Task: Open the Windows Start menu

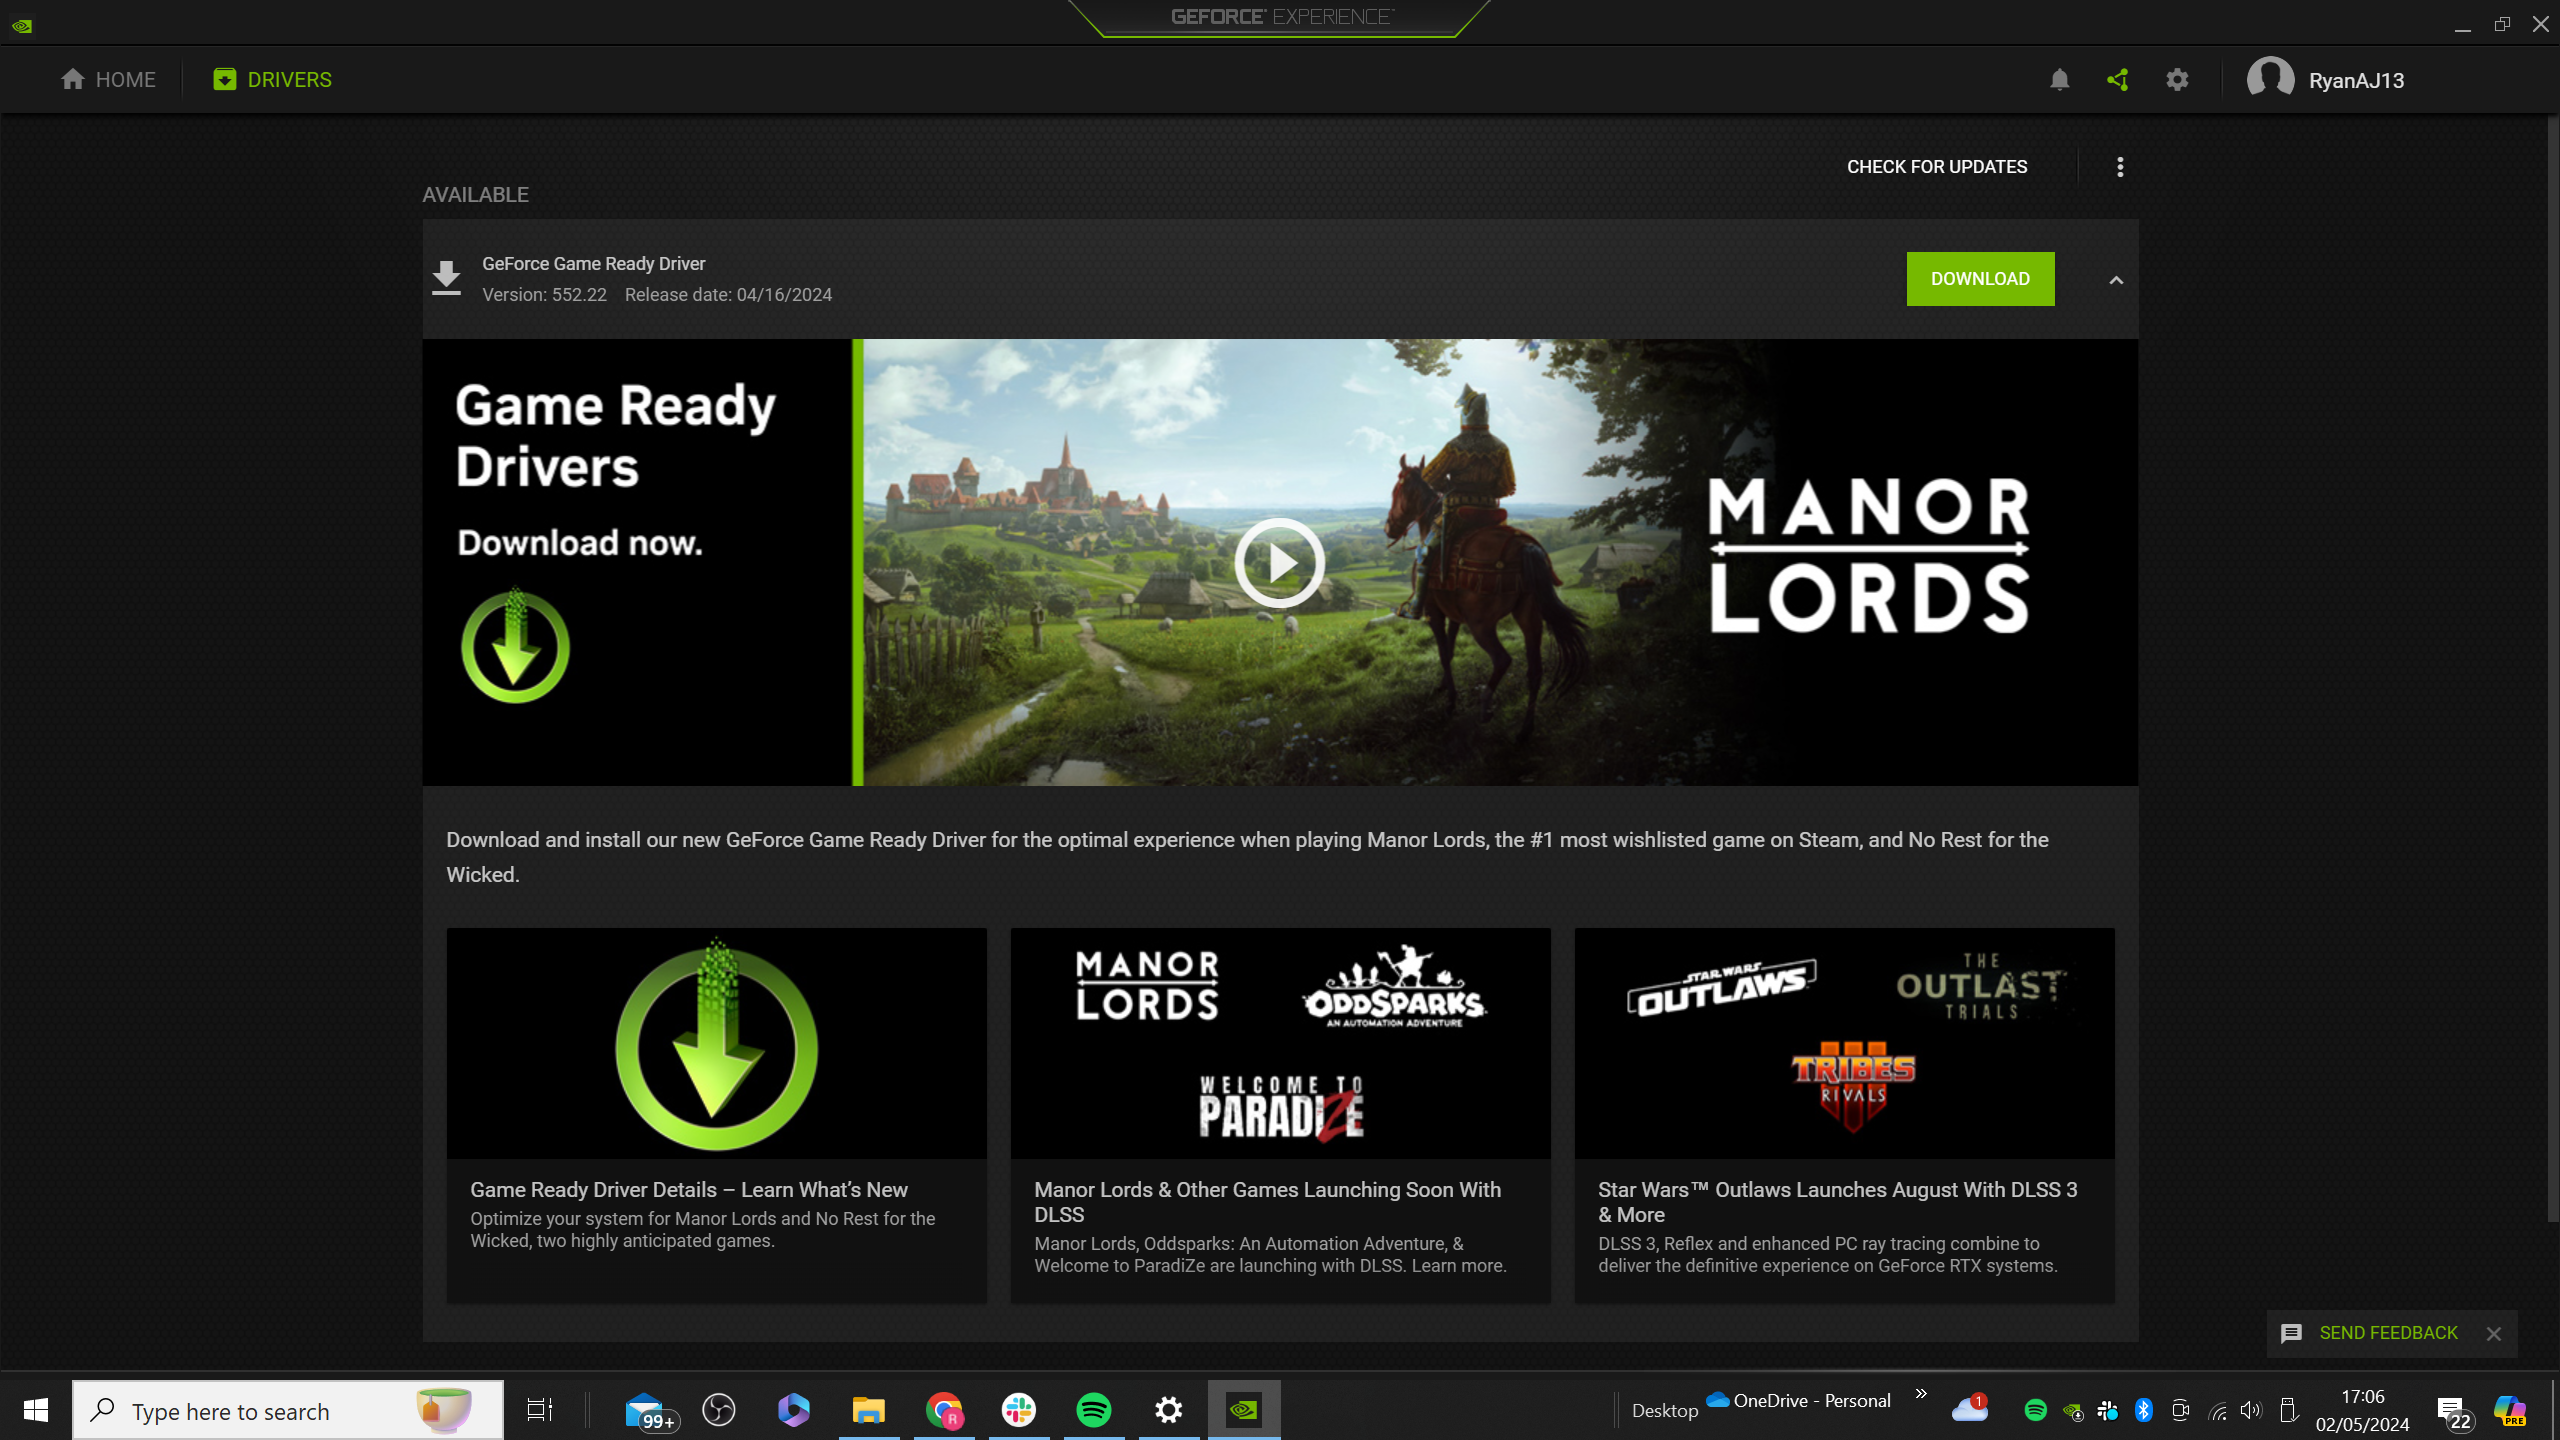Action: (x=36, y=1410)
